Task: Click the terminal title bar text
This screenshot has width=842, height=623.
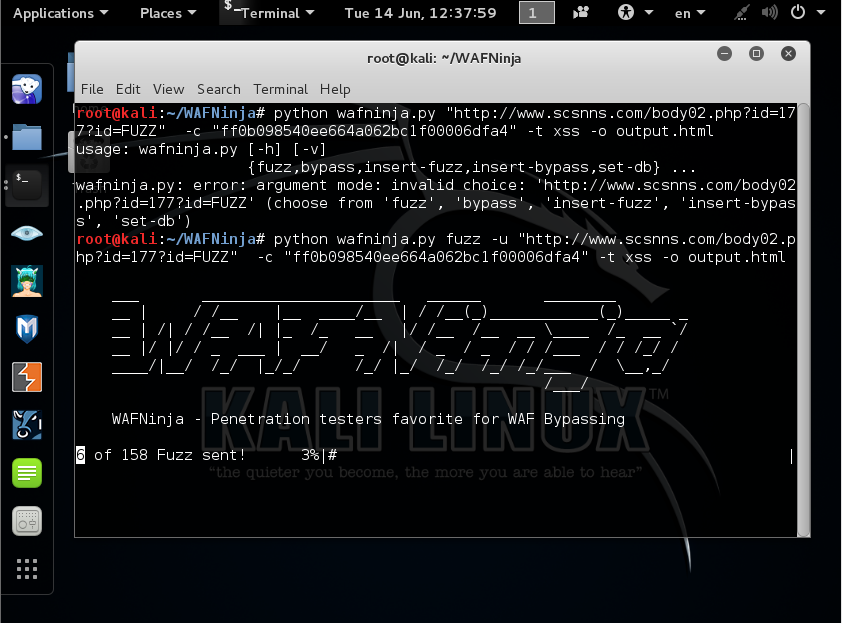Action: (444, 58)
